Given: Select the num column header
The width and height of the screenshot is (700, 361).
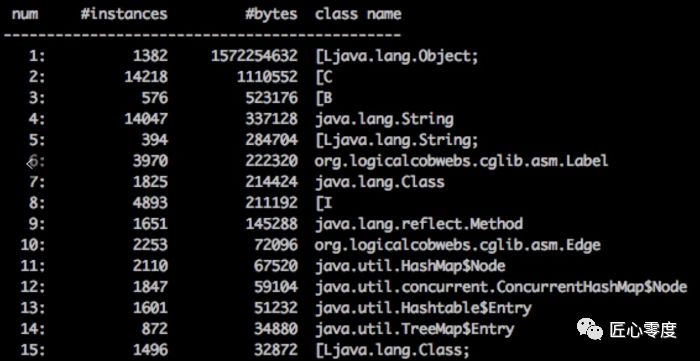Looking at the screenshot, I should click(x=25, y=14).
